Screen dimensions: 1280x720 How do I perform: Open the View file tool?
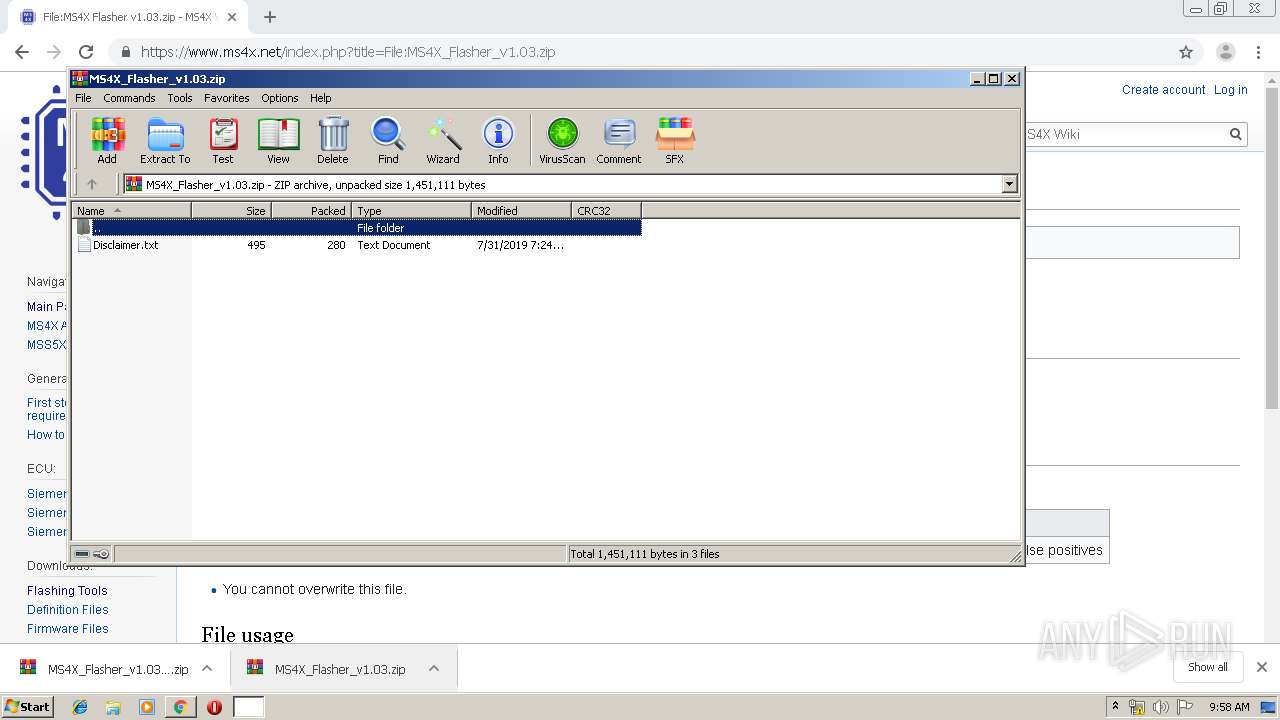278,140
